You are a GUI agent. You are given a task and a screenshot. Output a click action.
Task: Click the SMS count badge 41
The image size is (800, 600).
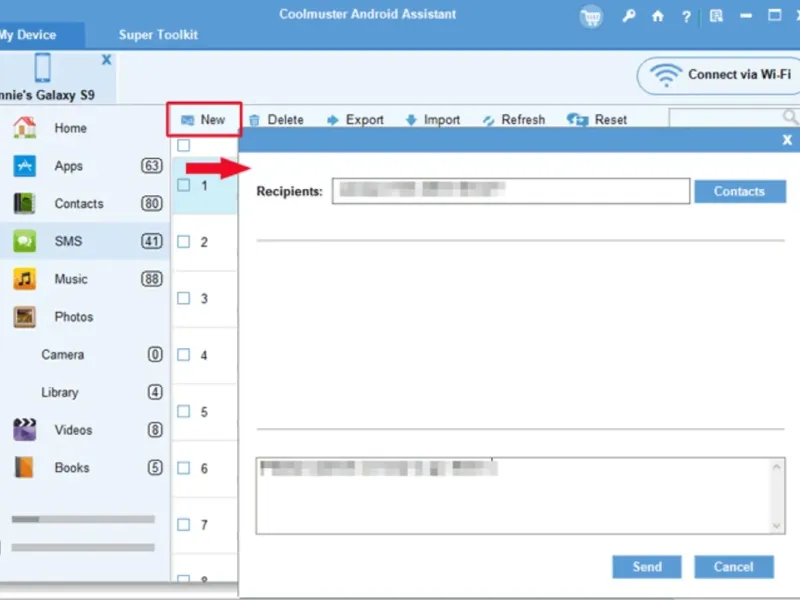coord(152,241)
